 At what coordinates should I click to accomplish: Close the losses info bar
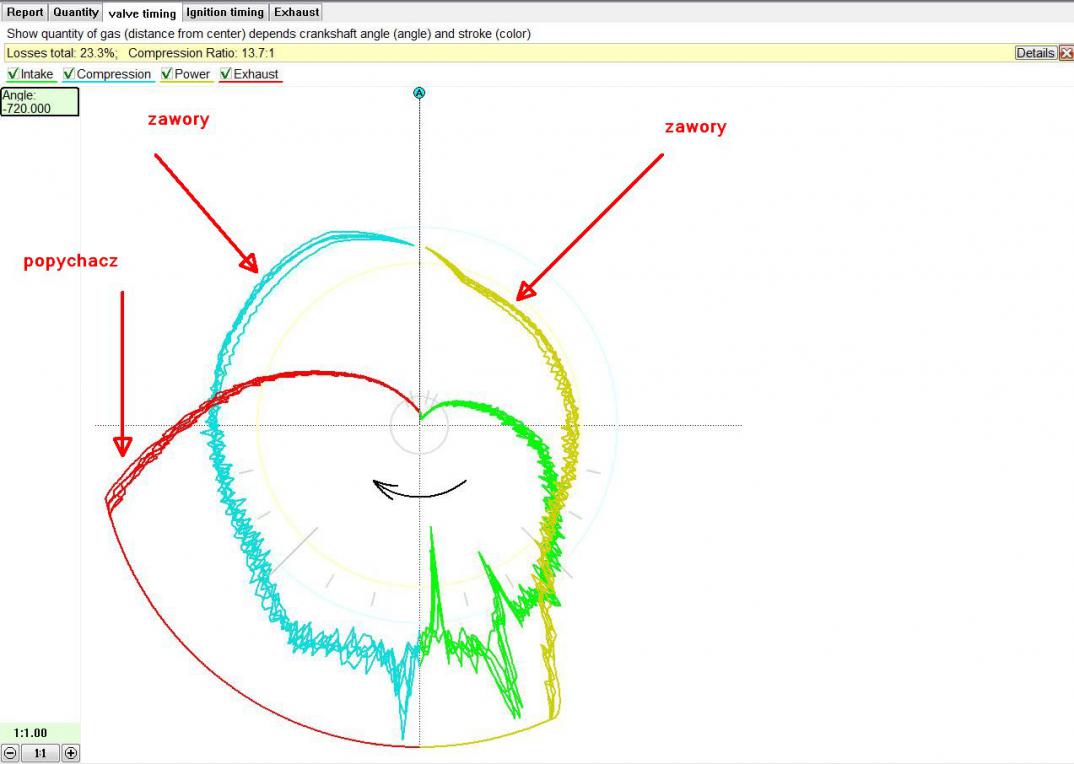pyautogui.click(x=1066, y=53)
